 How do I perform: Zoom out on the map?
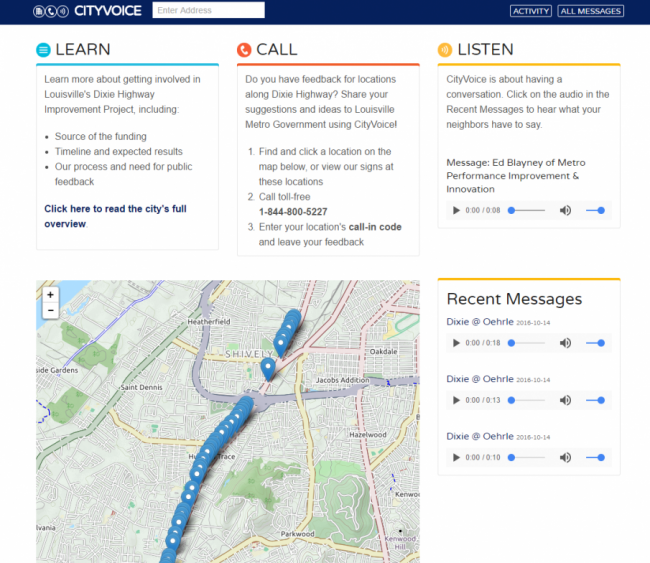pyautogui.click(x=51, y=311)
